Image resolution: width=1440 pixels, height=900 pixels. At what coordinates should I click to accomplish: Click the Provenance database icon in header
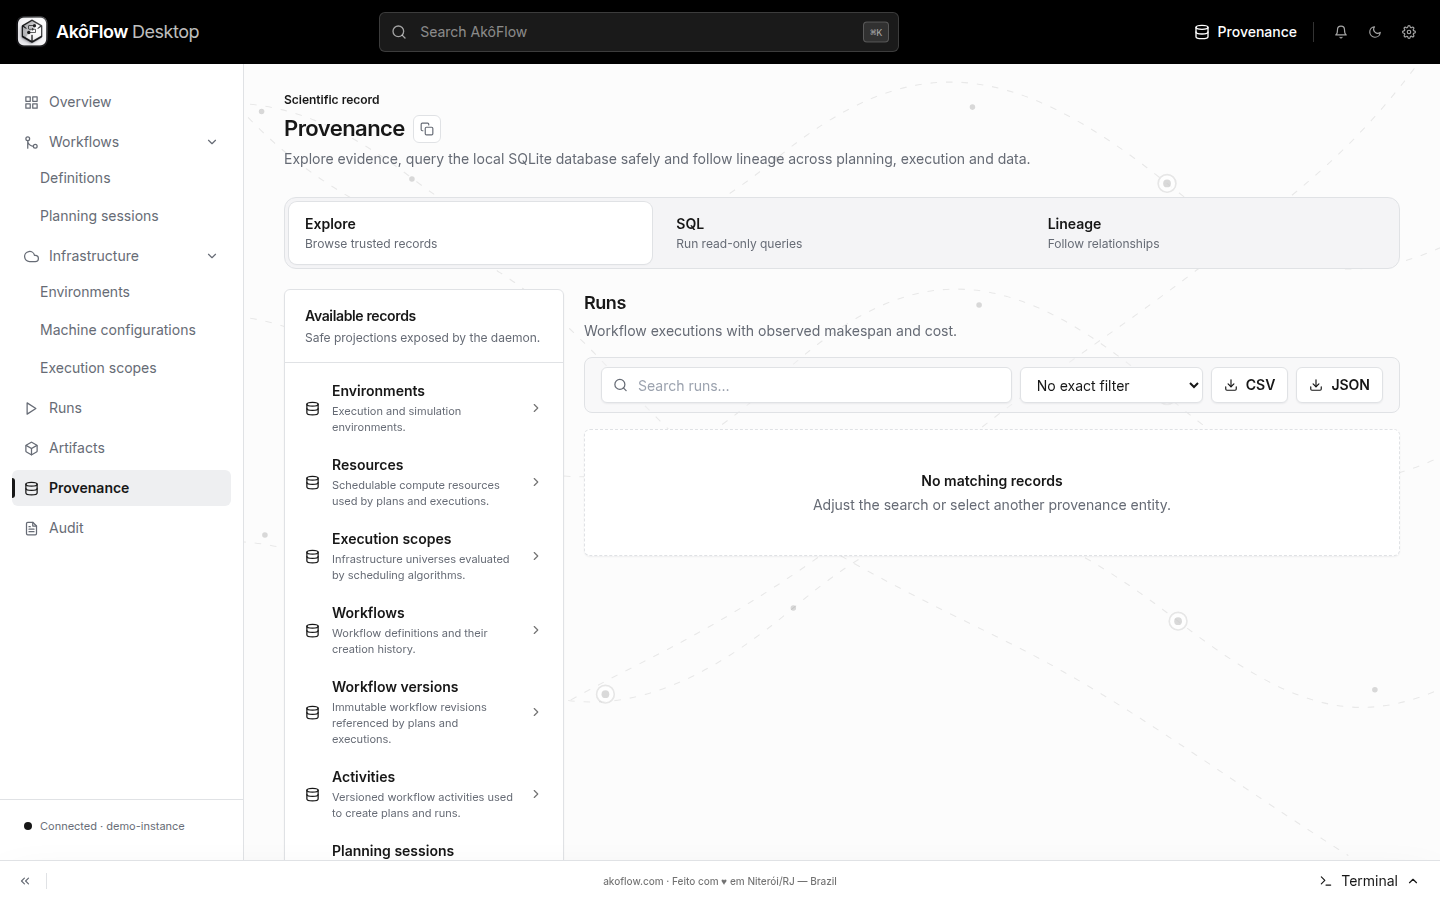click(x=1202, y=32)
